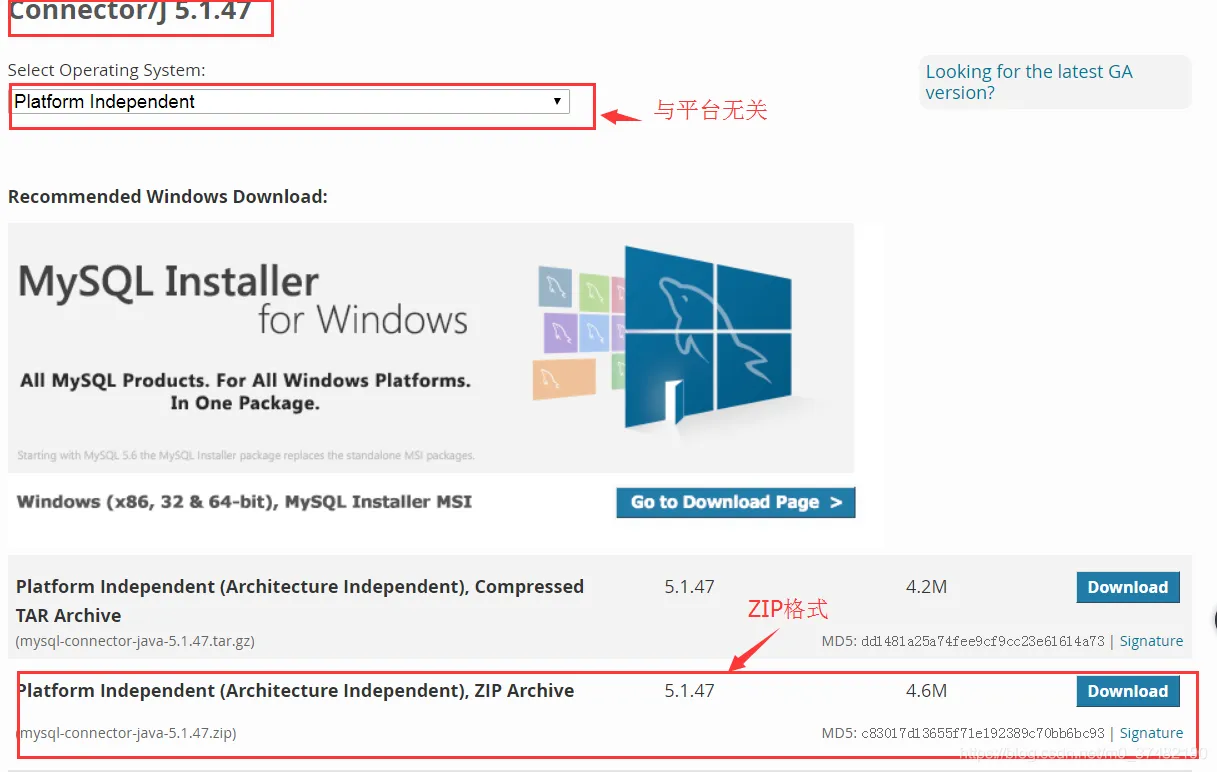
Task: Click the file name mysql-connector-java-5.1.47.tar.gz
Action: (x=135, y=641)
